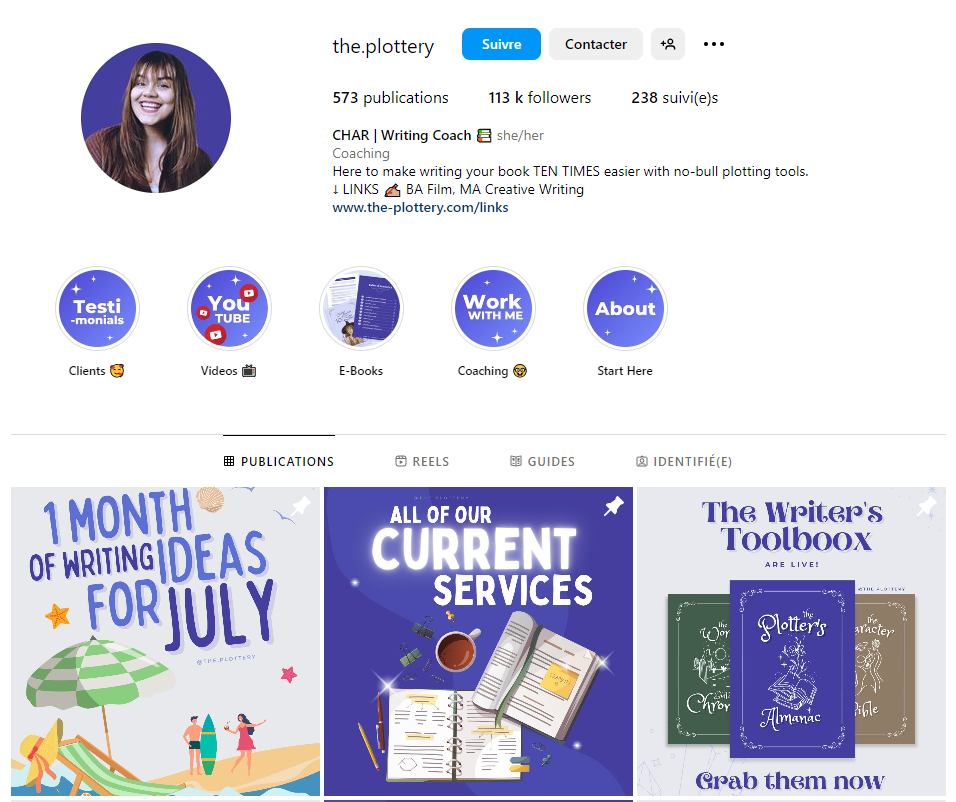This screenshot has width=956, height=802.
Task: Open the three-dots options menu
Action: [x=713, y=44]
